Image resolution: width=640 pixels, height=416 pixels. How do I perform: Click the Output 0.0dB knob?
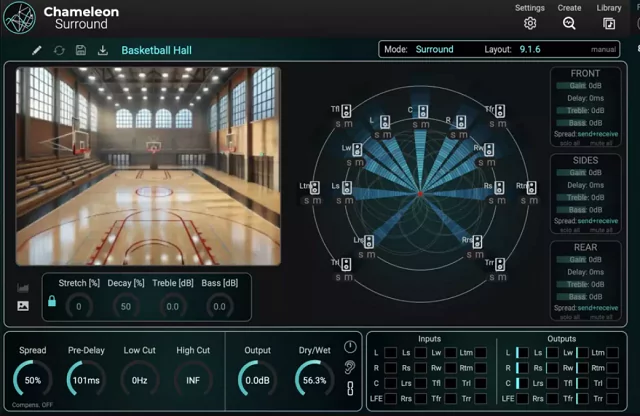point(258,380)
